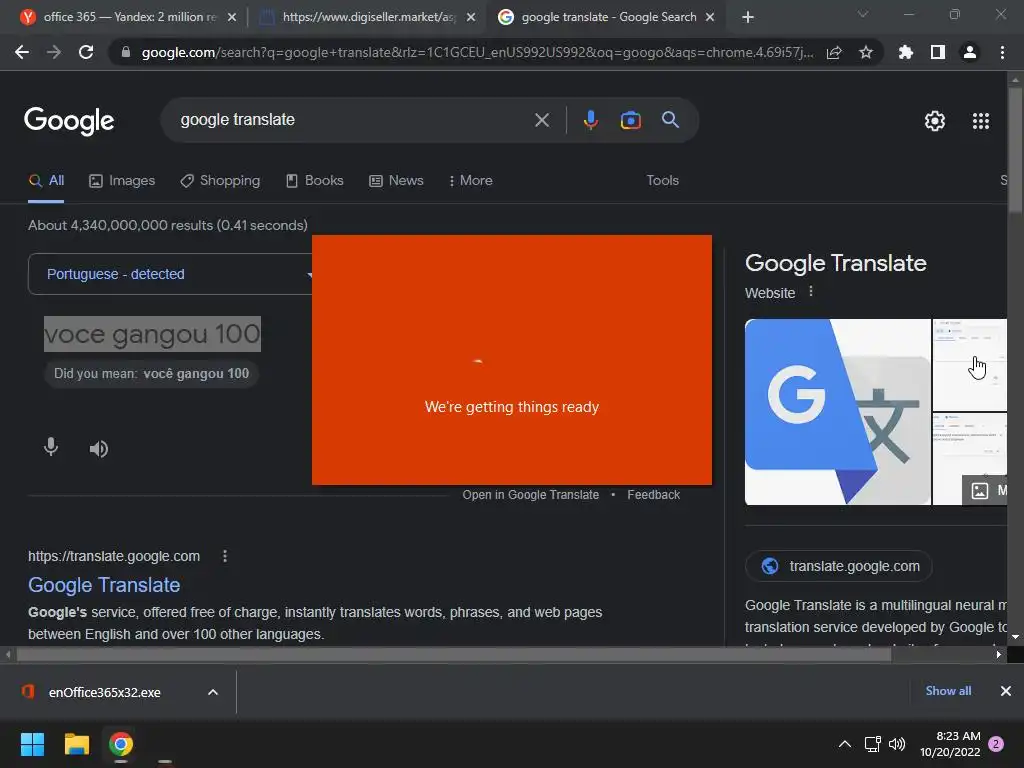Click the About 4,340,000,000 results text
1024x768 pixels.
tap(168, 225)
